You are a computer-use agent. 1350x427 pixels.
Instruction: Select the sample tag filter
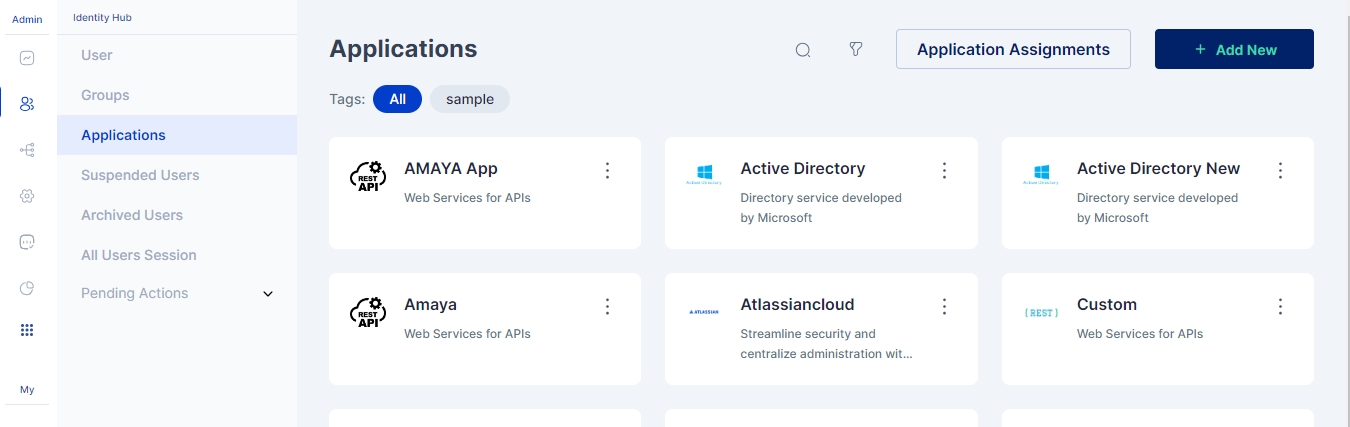click(469, 99)
